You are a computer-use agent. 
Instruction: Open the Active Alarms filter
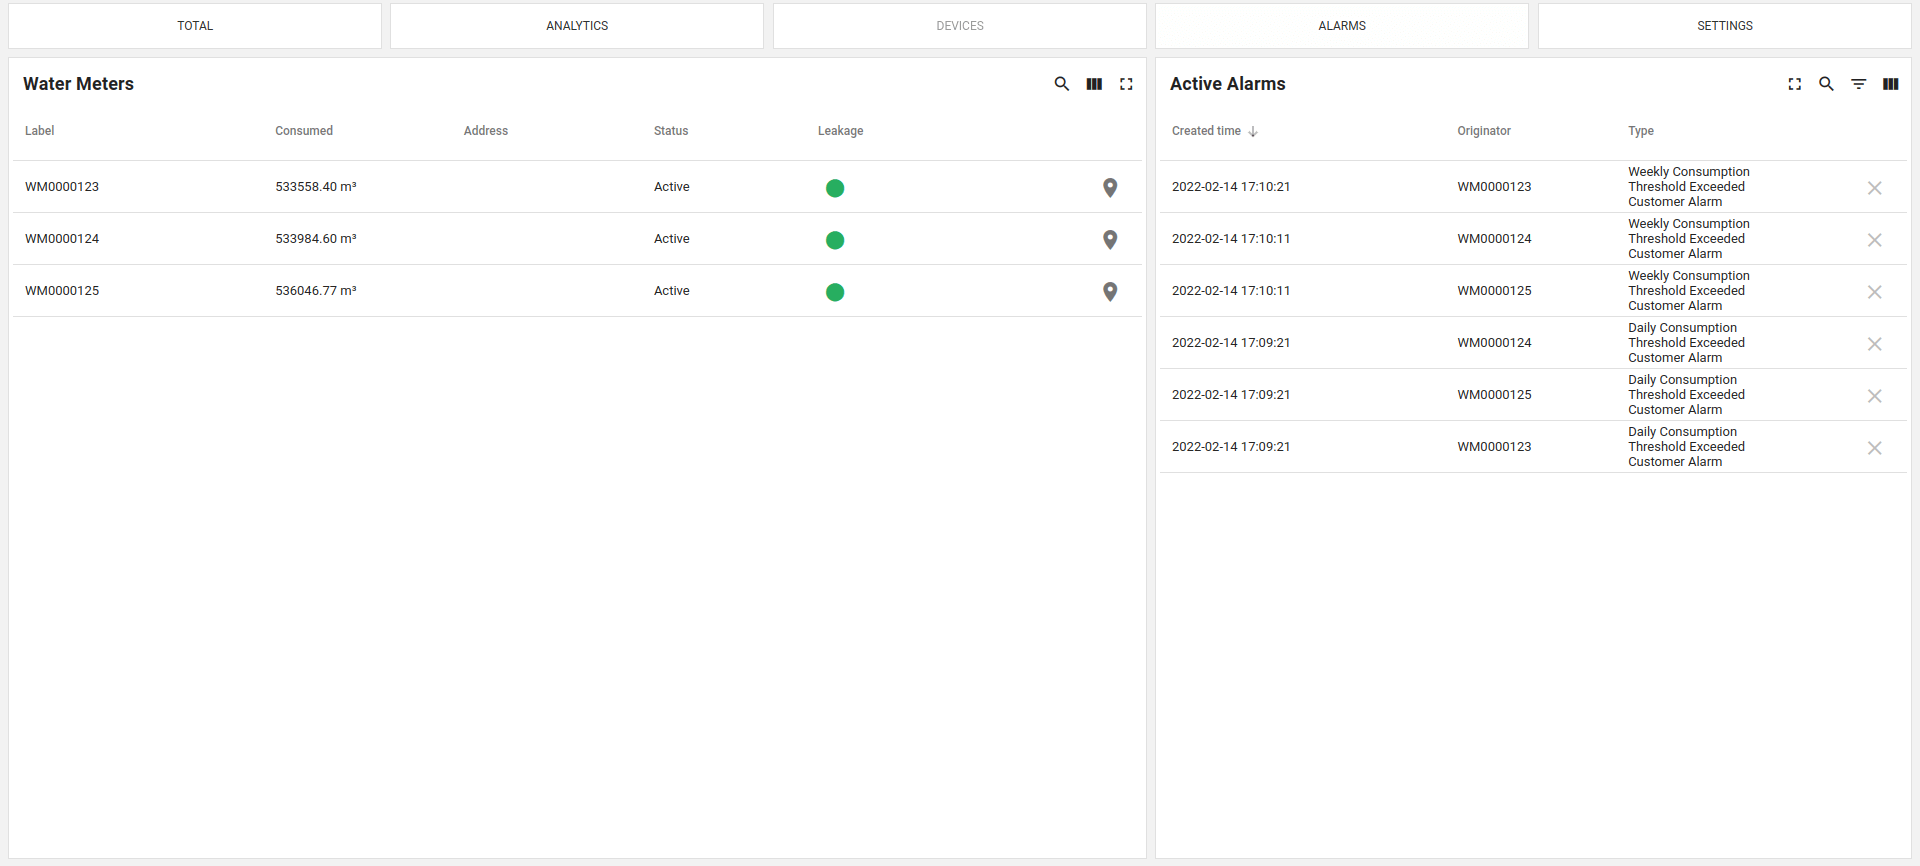[x=1858, y=84]
